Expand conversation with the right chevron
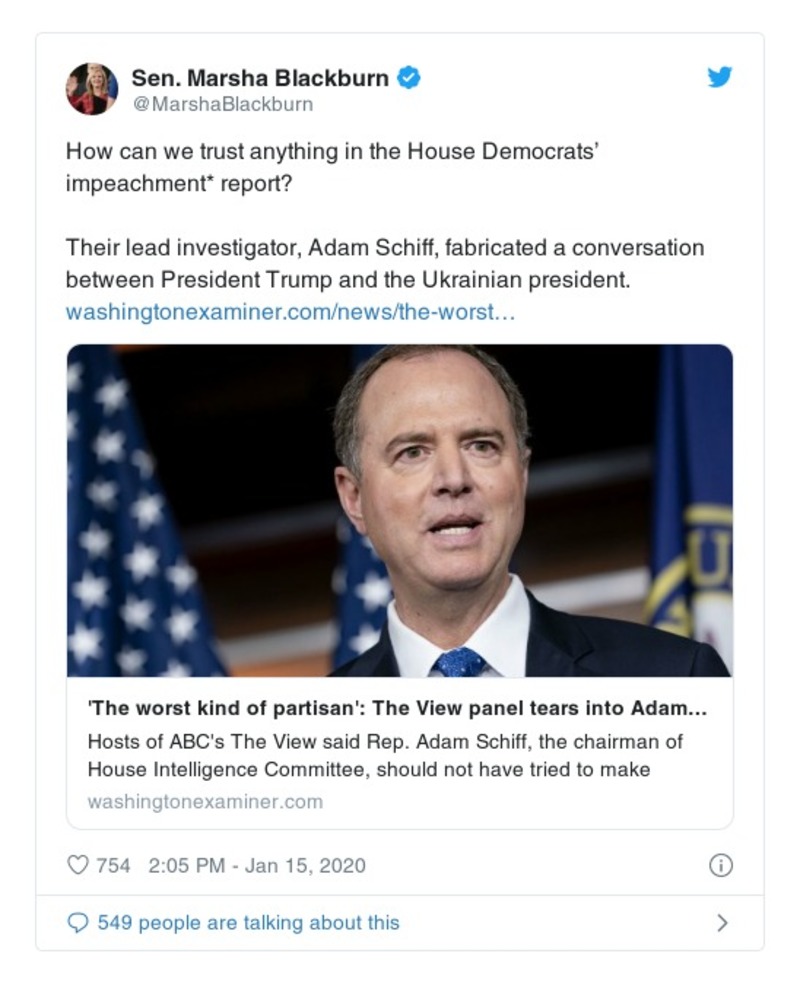The width and height of the screenshot is (800, 982). [722, 923]
